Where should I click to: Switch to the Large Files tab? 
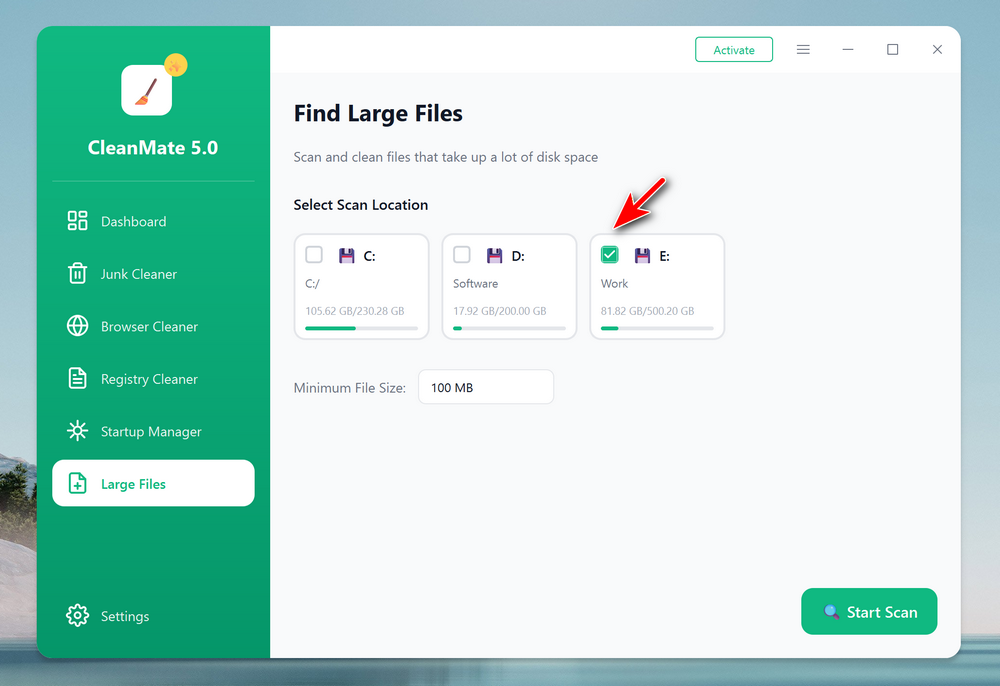(153, 484)
